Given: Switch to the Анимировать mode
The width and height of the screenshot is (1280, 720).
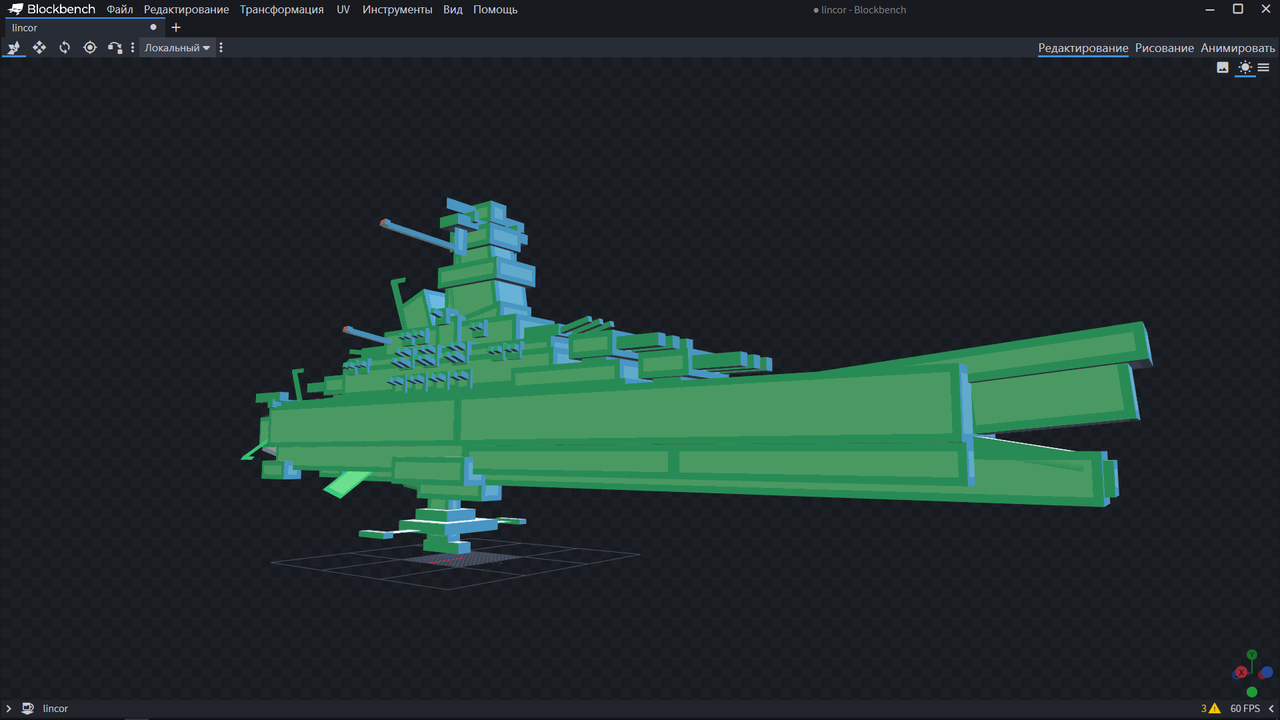Looking at the screenshot, I should tap(1238, 48).
